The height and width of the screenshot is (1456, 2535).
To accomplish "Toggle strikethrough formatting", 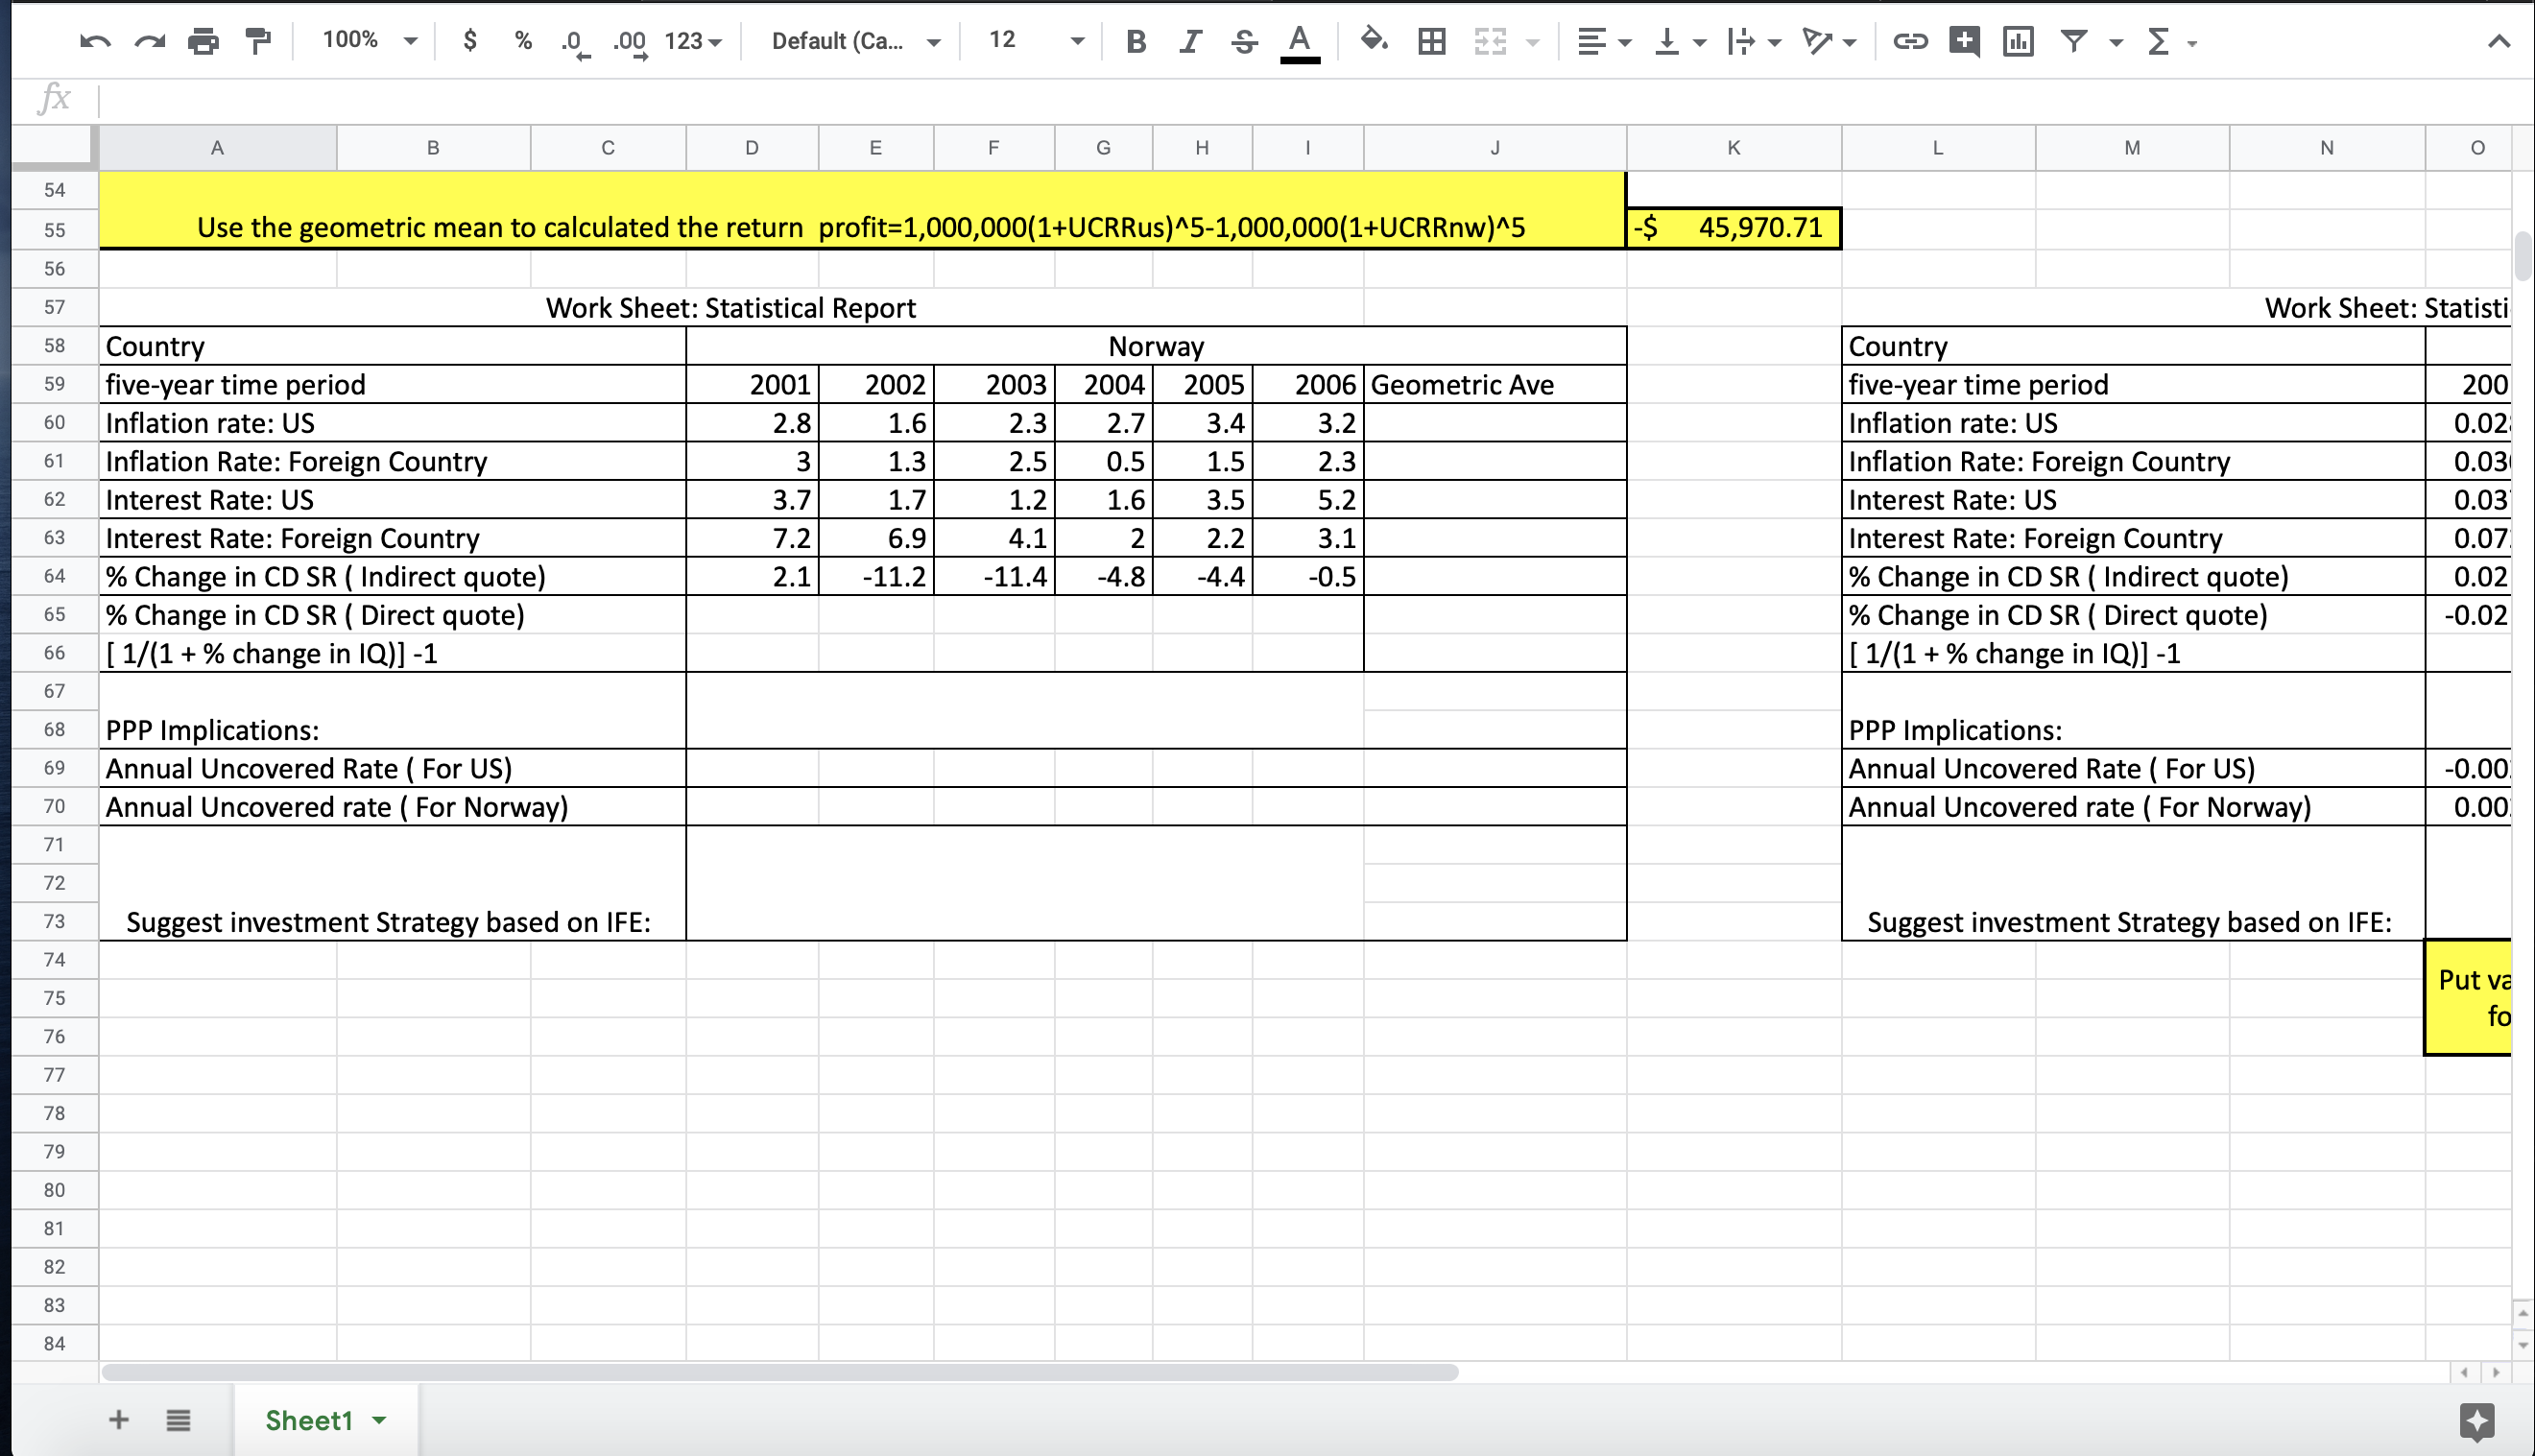I will pos(1244,41).
